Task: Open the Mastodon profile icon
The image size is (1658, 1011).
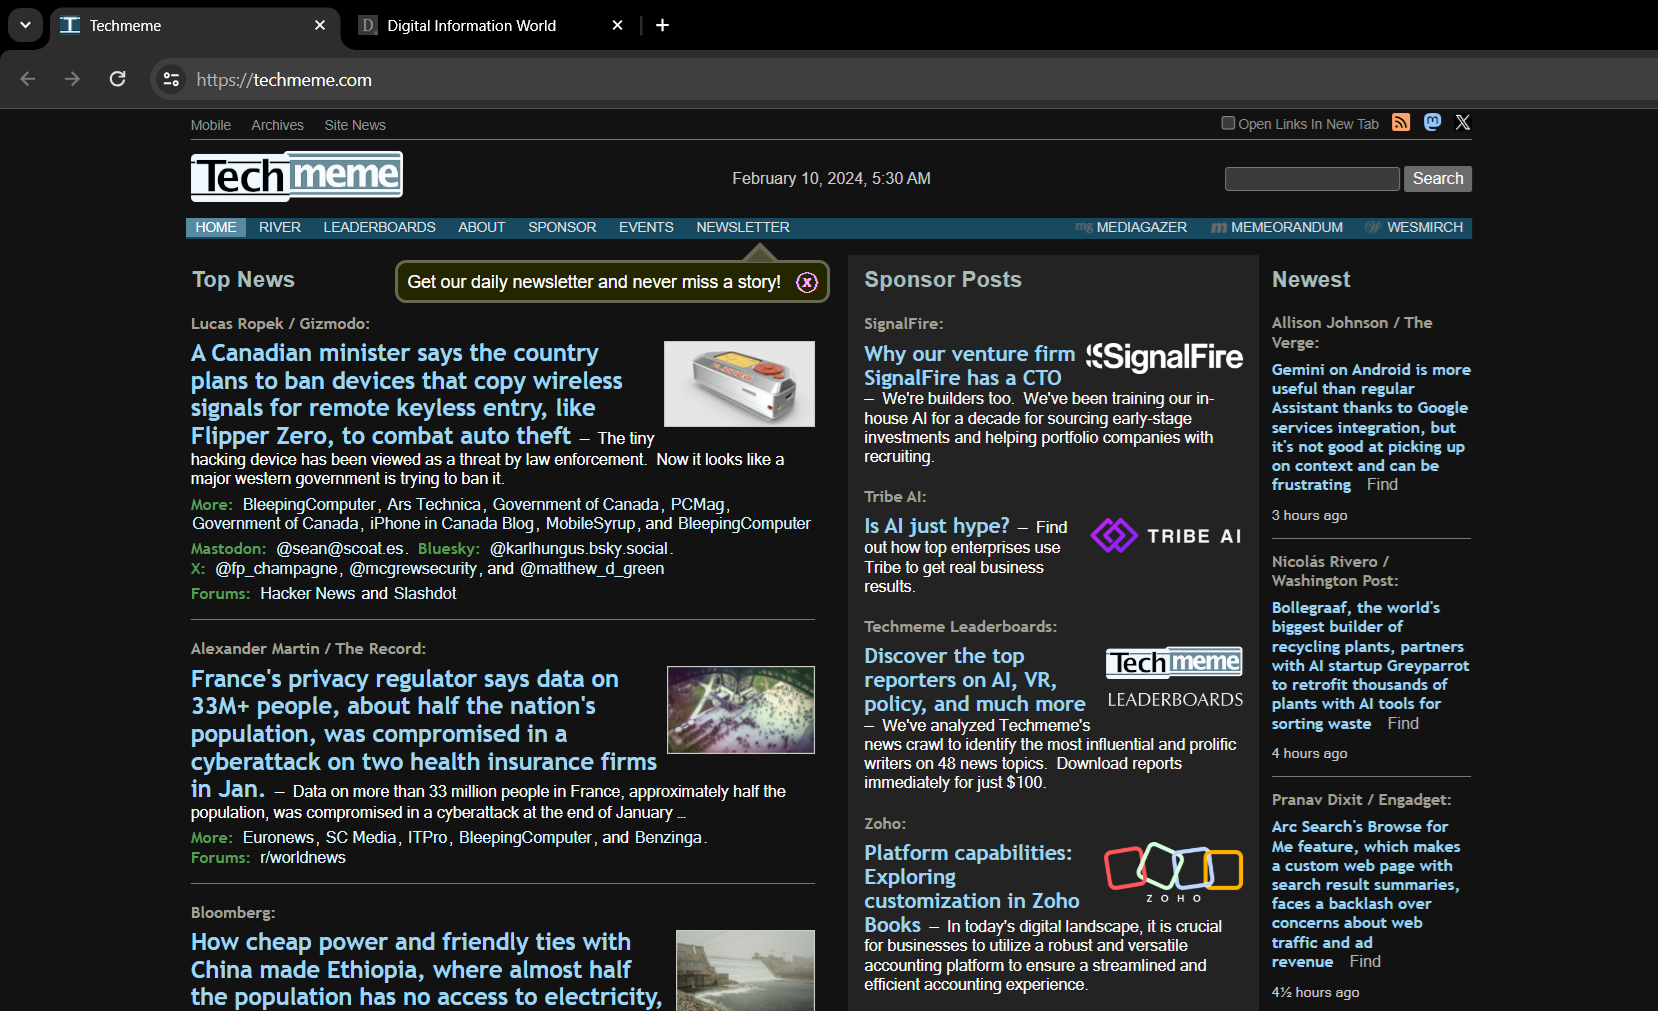Action: tap(1433, 122)
